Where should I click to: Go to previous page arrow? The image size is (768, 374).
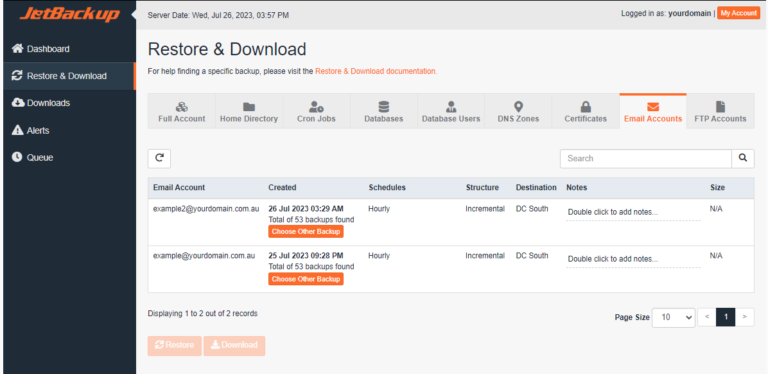pyautogui.click(x=707, y=317)
